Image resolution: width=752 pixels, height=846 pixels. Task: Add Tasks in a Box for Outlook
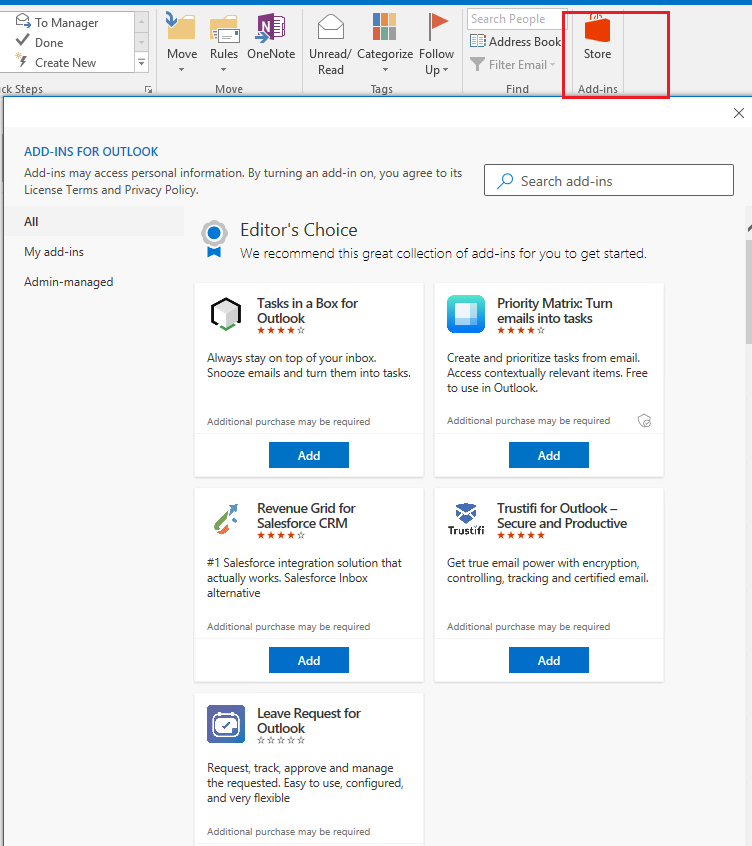(x=309, y=455)
